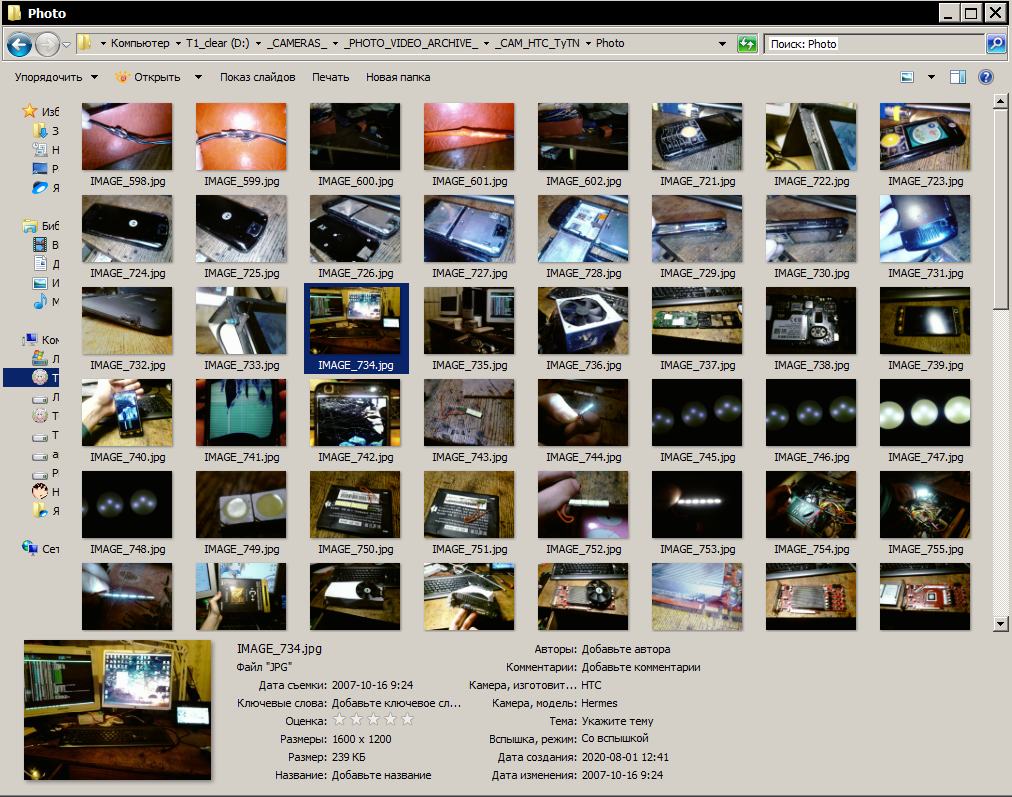1012x797 pixels.
Task: Expand the arrow after _PHOTO_VIDEO_ARCHIVE_ breadcrumb
Action: tap(486, 43)
